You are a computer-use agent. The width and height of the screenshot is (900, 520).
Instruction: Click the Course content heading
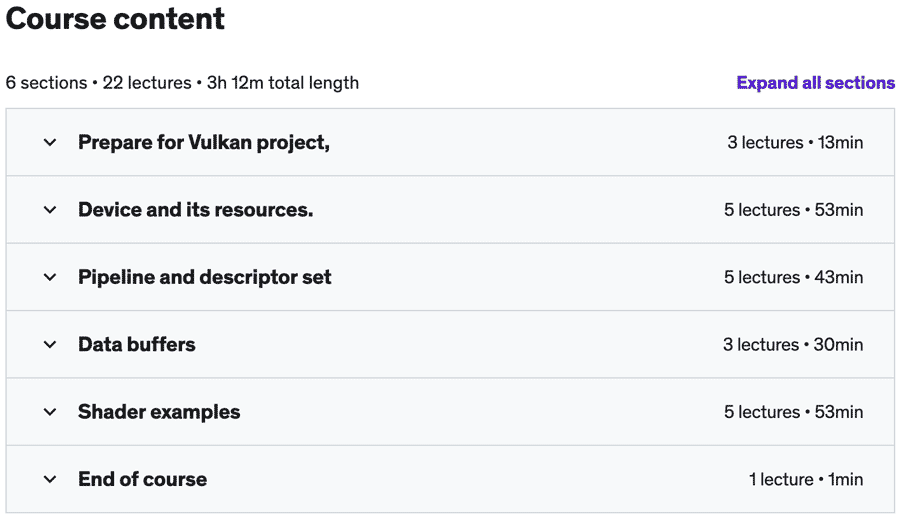[x=116, y=19]
